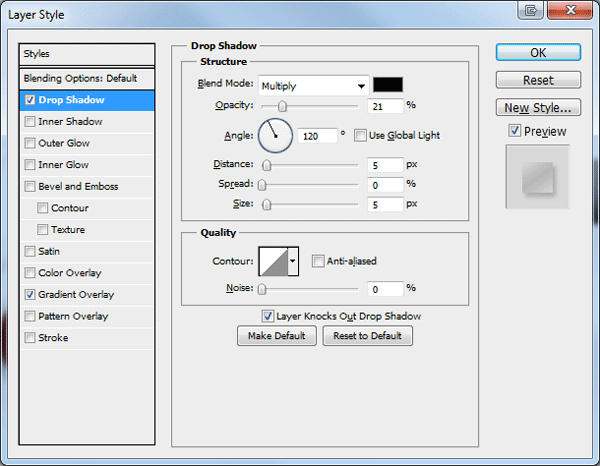Image resolution: width=600 pixels, height=466 pixels.
Task: Click the Angle value field
Action: coord(318,136)
